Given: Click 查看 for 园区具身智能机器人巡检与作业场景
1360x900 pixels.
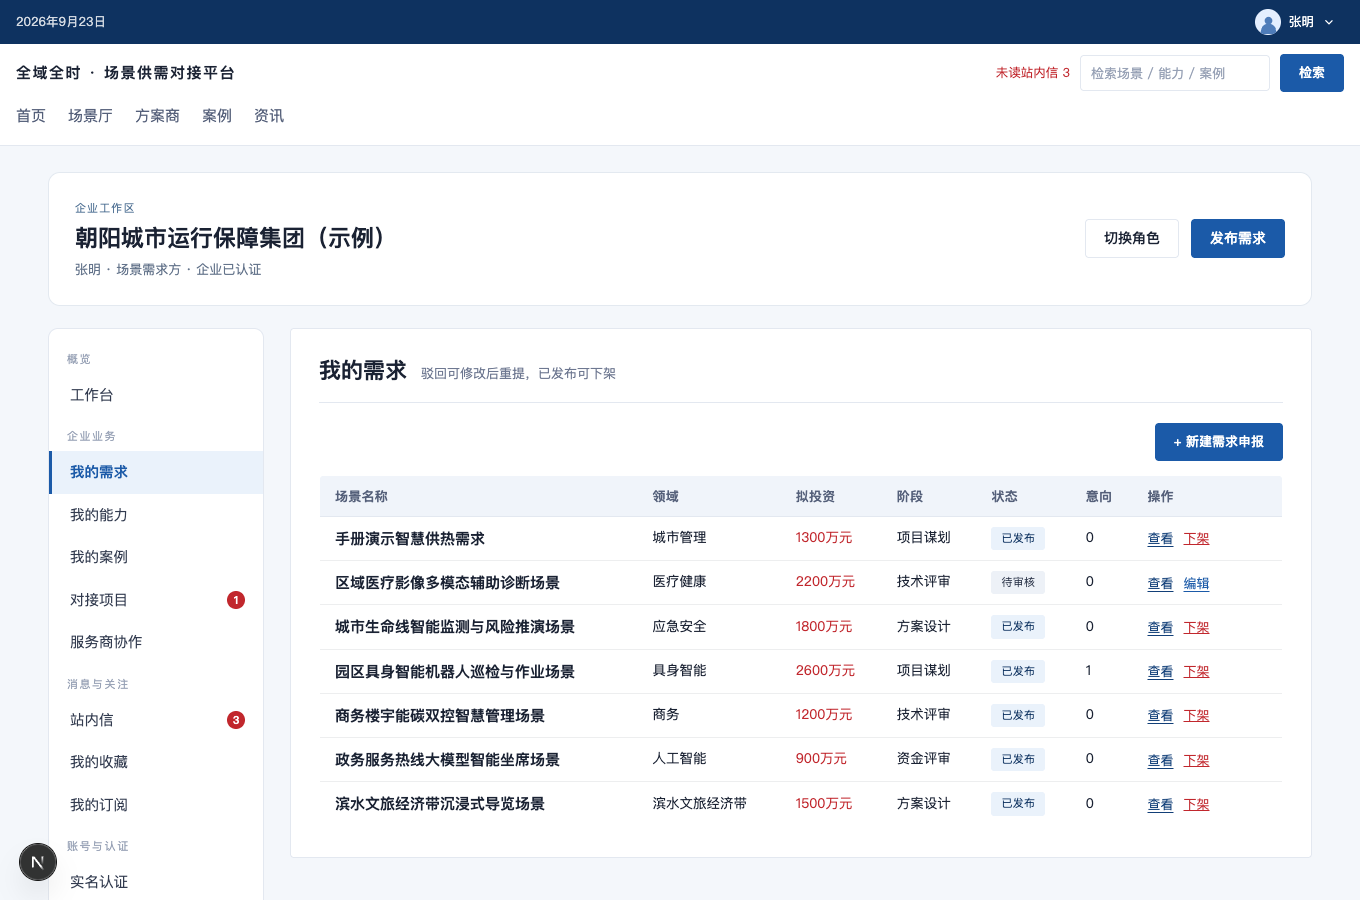Looking at the screenshot, I should tap(1160, 671).
